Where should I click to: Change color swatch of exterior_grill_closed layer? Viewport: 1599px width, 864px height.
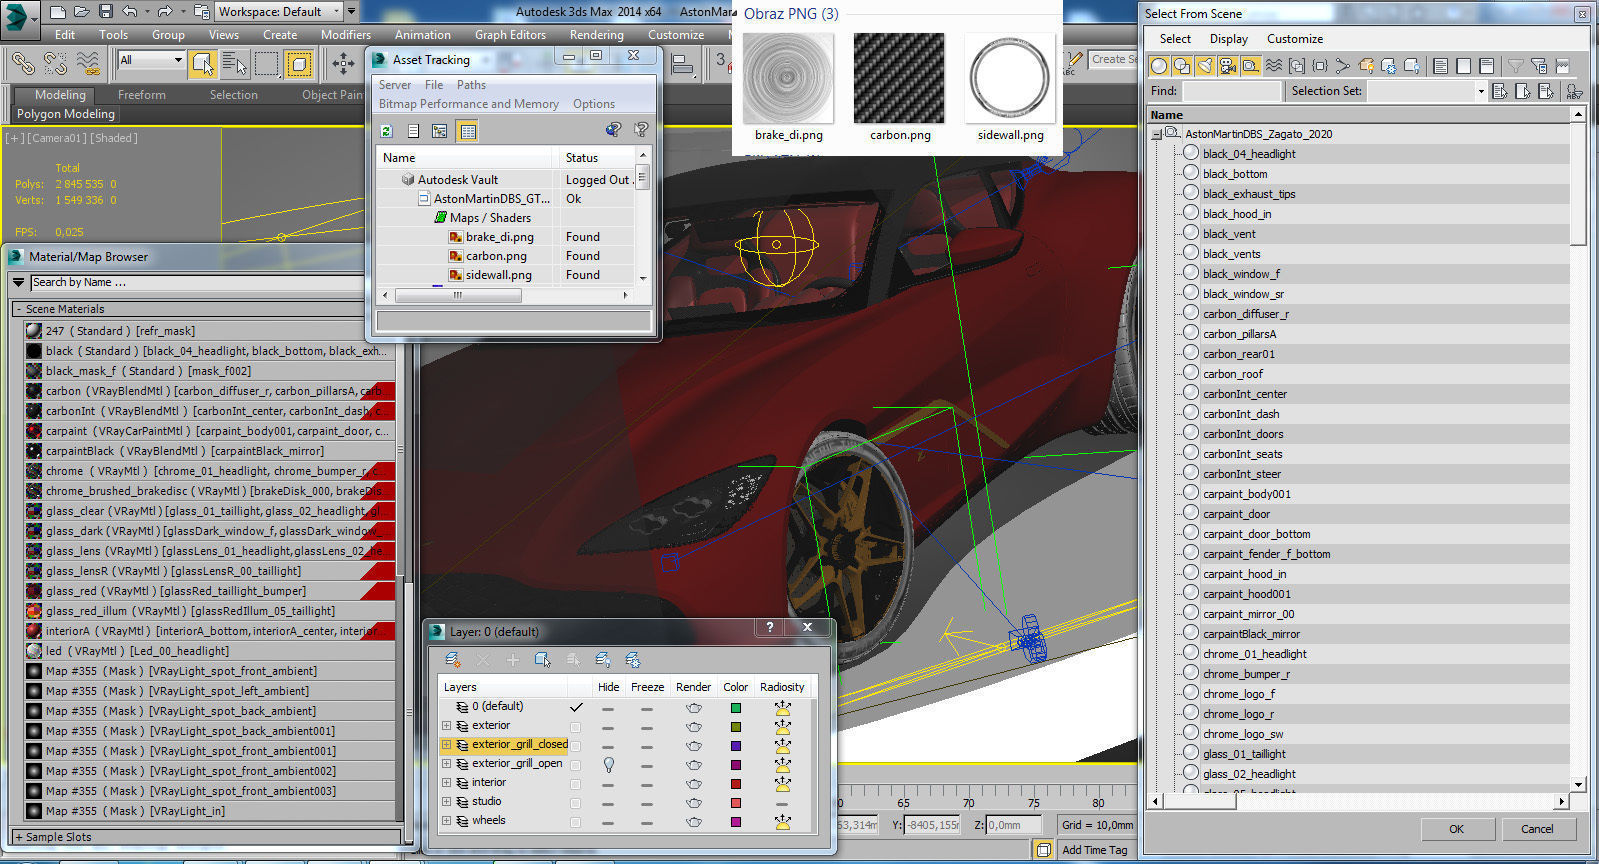click(x=735, y=746)
